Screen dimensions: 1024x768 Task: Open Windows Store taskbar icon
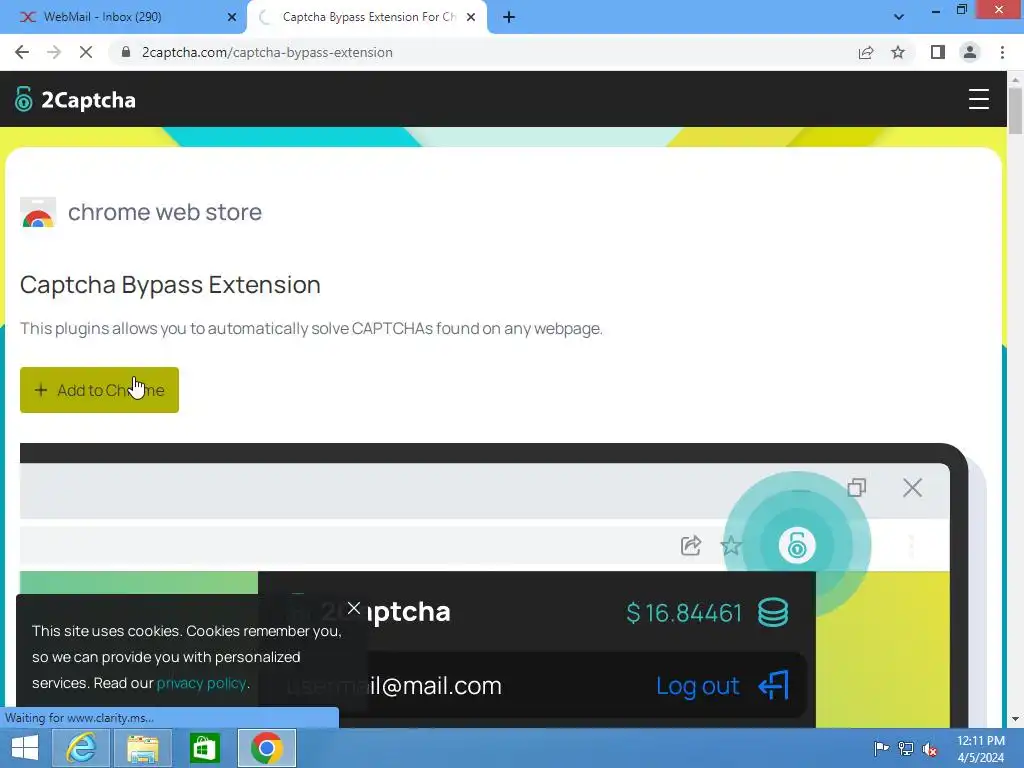[x=204, y=748]
